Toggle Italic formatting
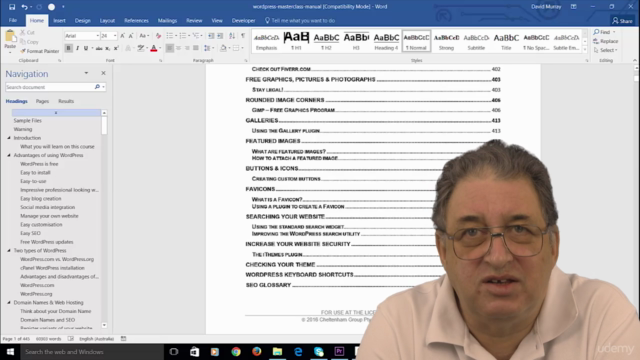This screenshot has height=360, width=640. [x=77, y=48]
